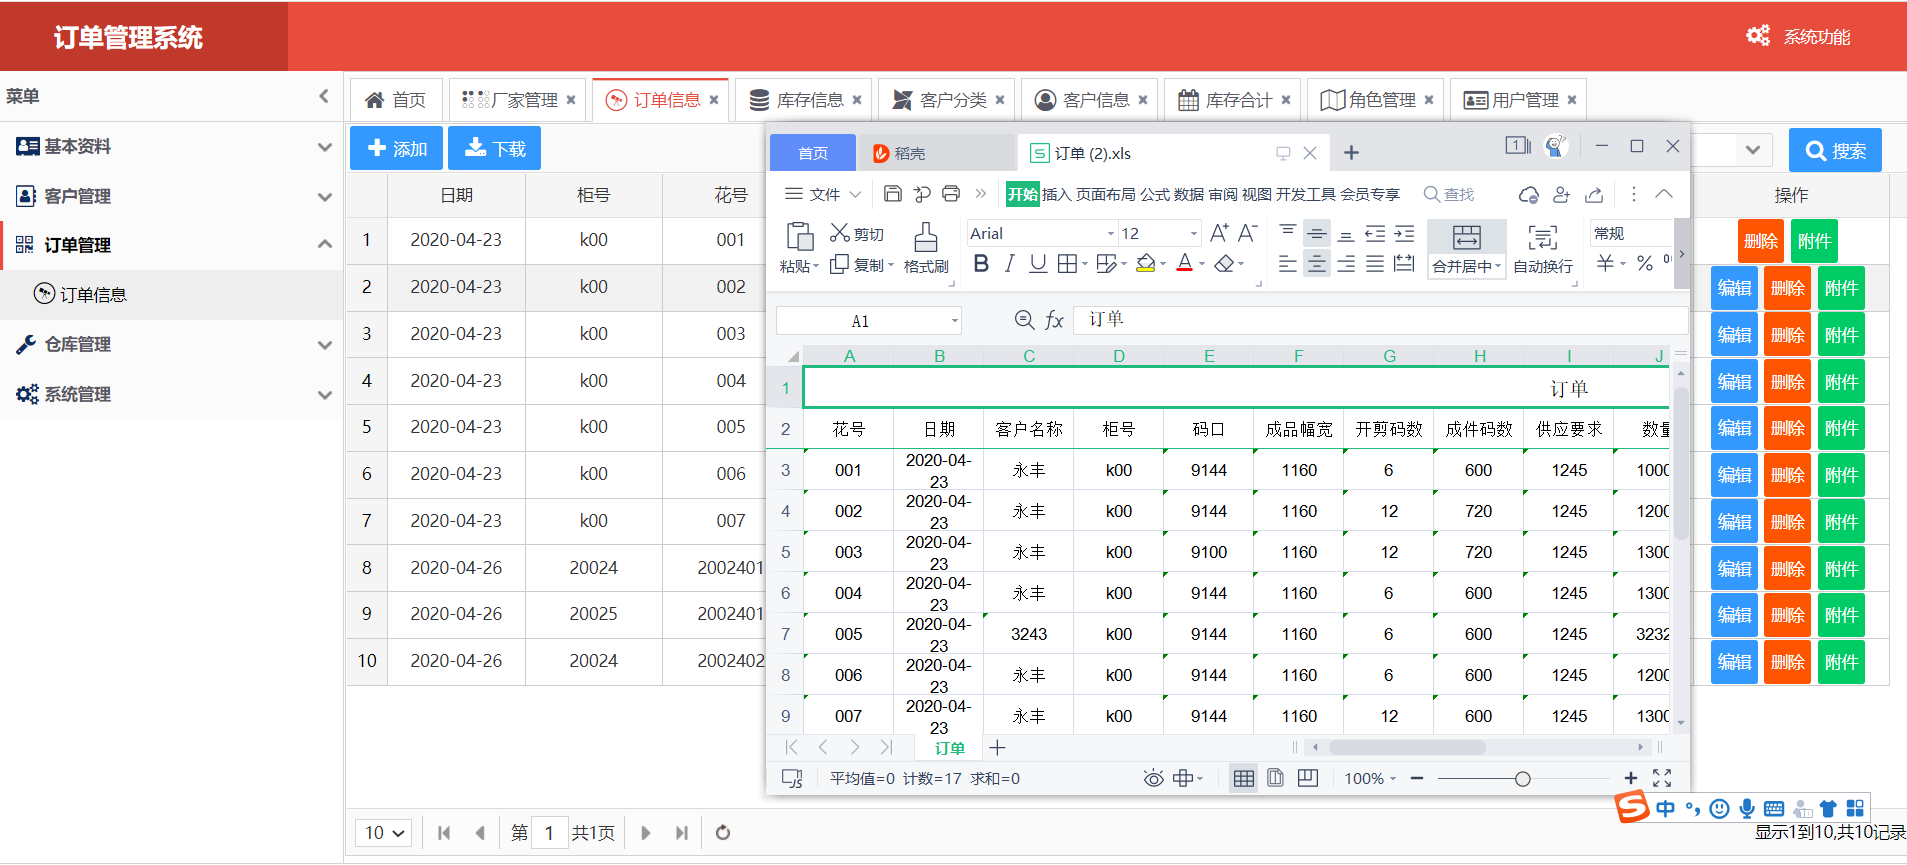The image size is (1907, 865).
Task: Switch to the 库存信息 tab
Action: pyautogui.click(x=805, y=100)
